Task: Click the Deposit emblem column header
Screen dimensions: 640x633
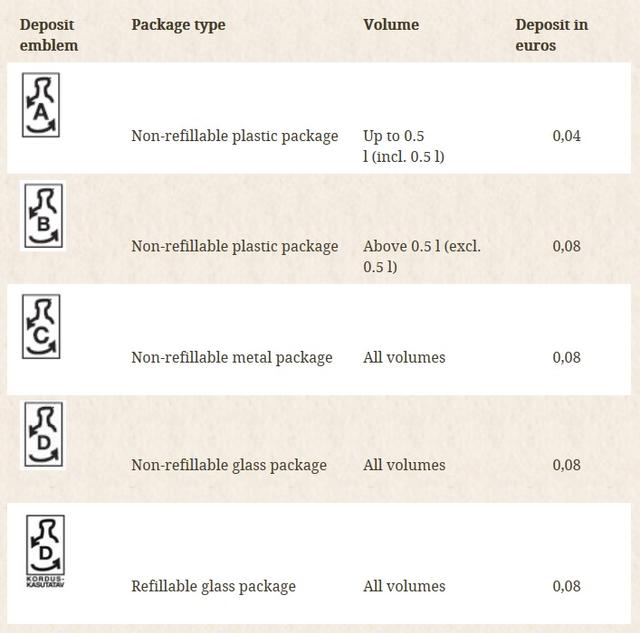Action: point(48,34)
